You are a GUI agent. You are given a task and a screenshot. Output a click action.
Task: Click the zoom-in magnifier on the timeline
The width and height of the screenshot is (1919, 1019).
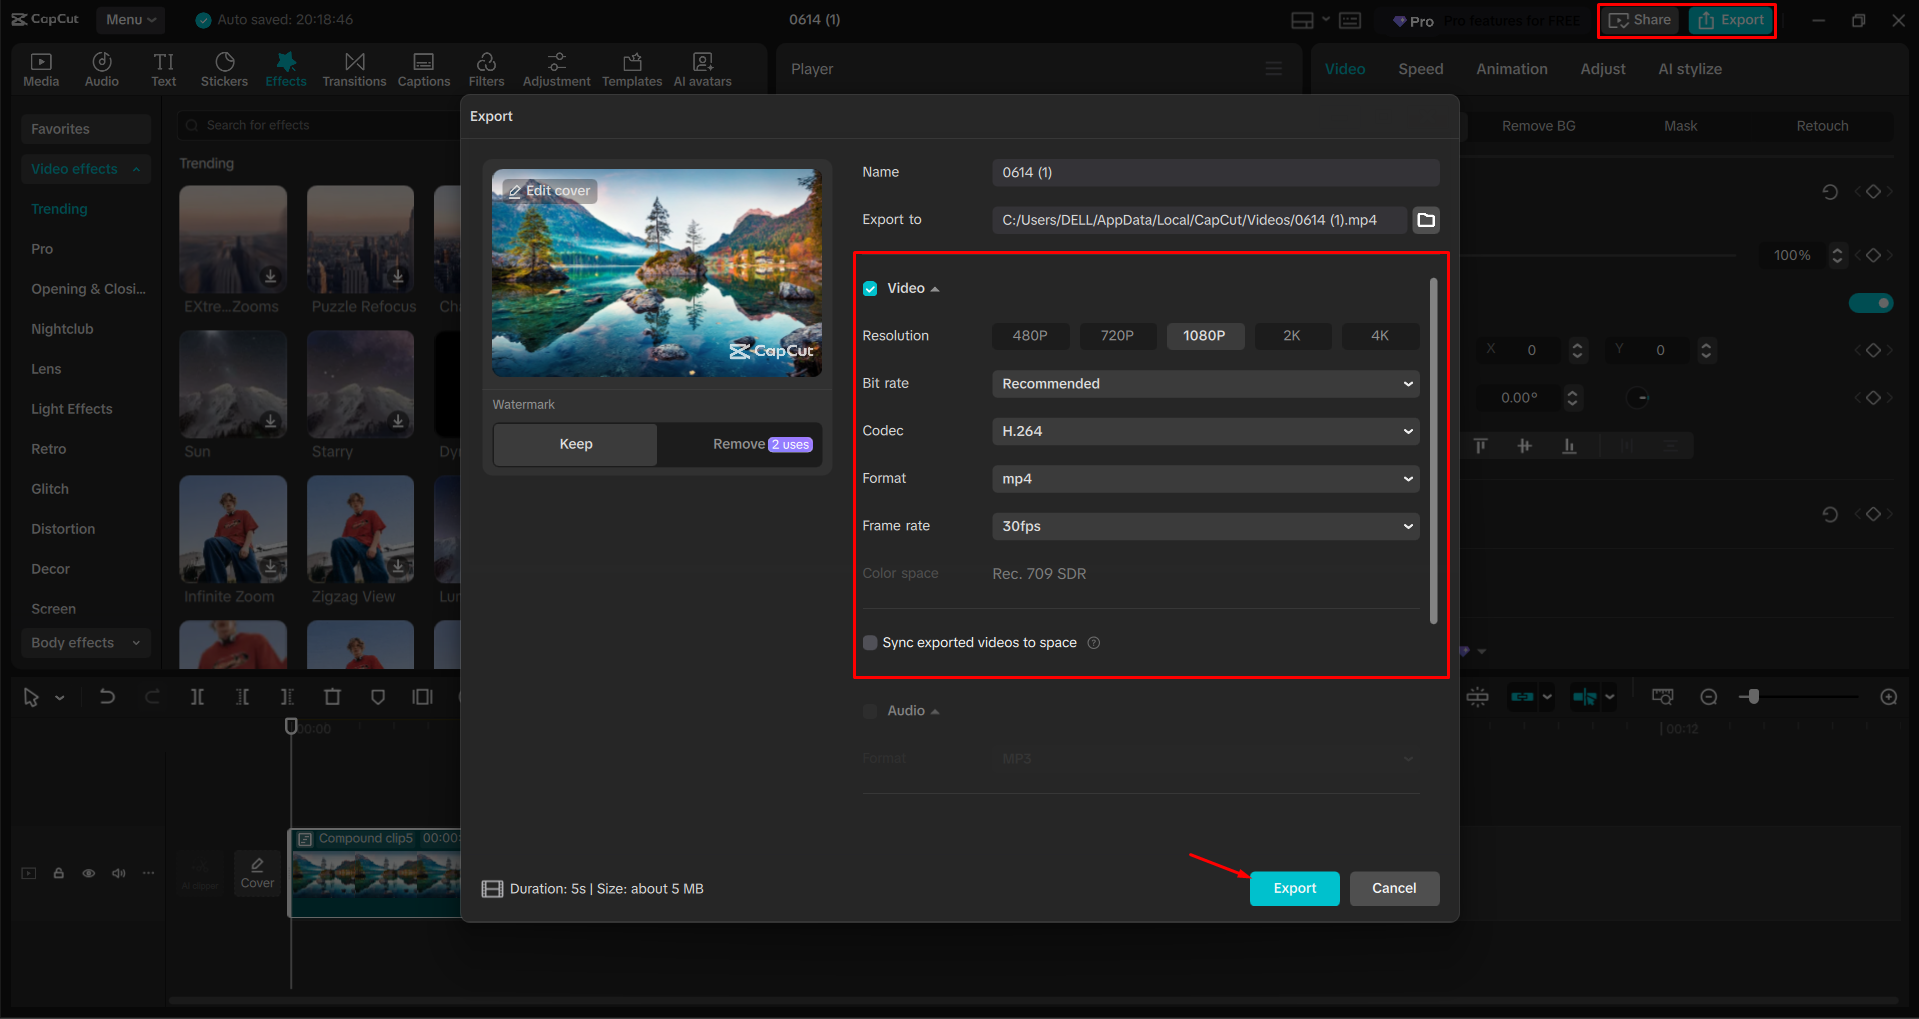click(x=1888, y=696)
